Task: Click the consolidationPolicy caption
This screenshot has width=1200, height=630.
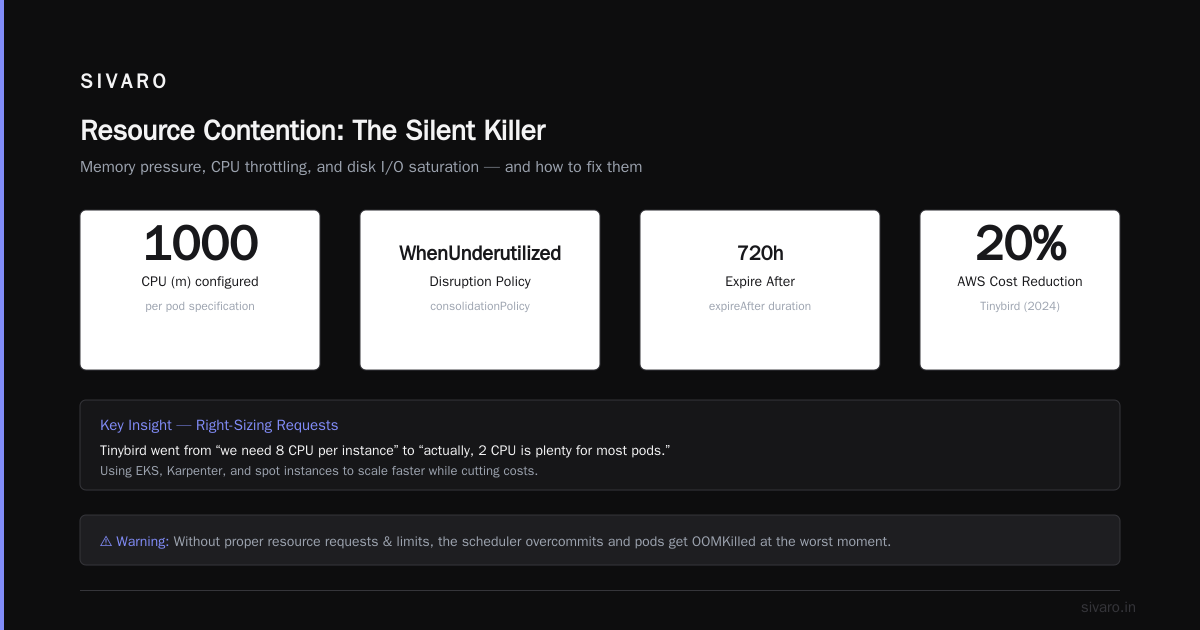Action: pyautogui.click(x=480, y=306)
